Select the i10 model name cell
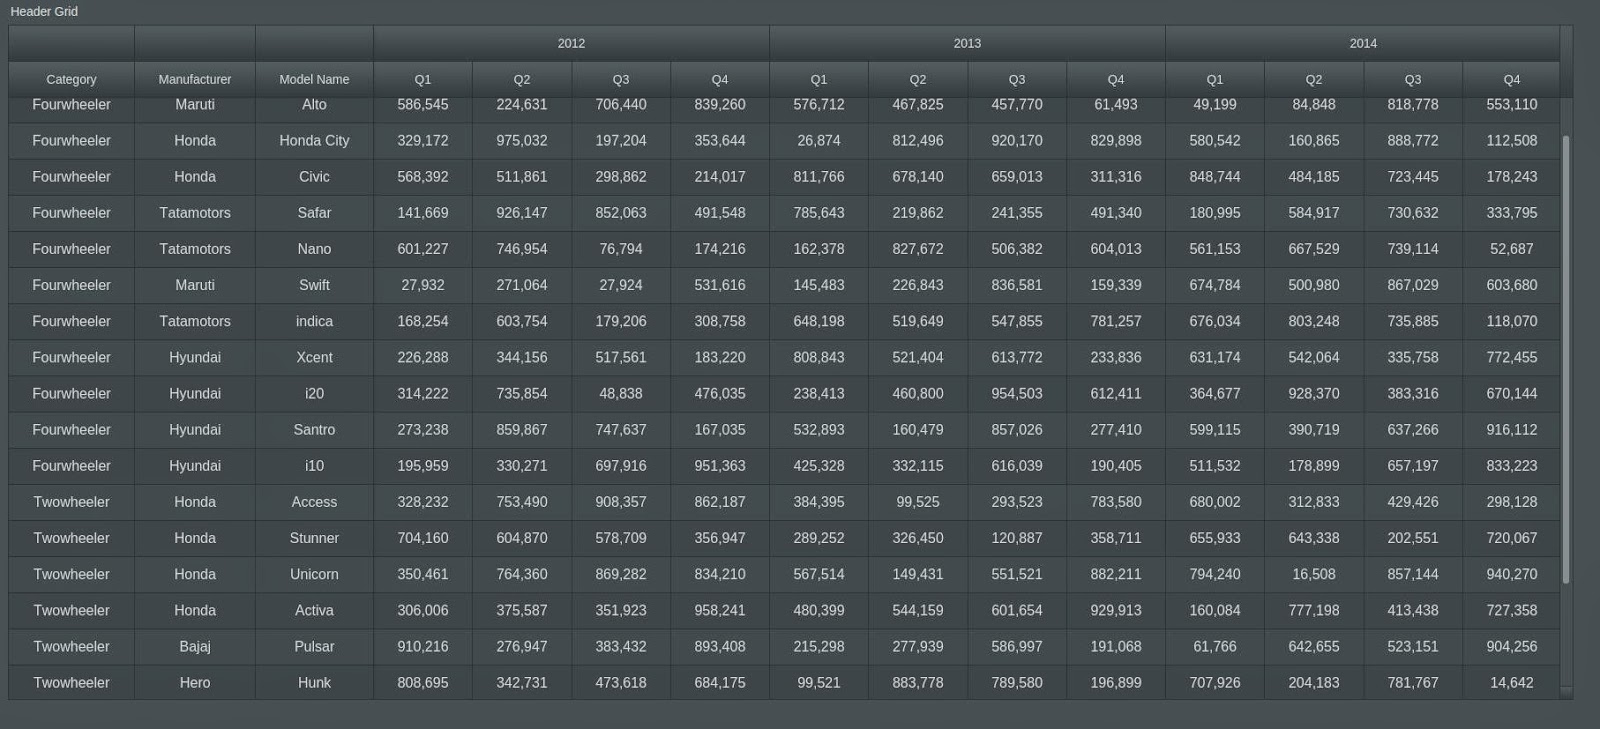This screenshot has height=729, width=1600. click(314, 466)
